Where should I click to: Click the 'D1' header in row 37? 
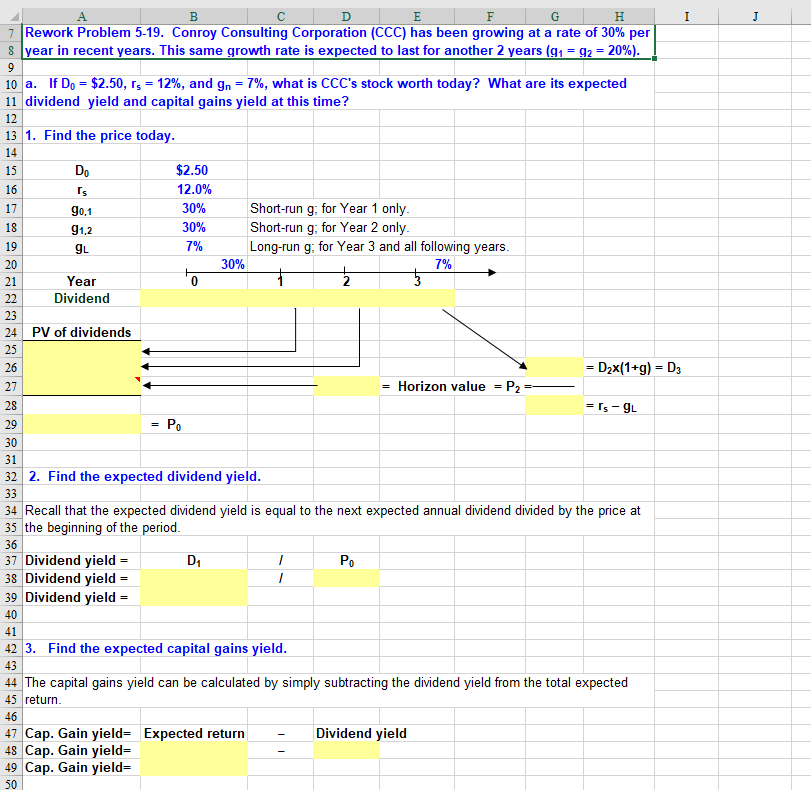click(194, 561)
